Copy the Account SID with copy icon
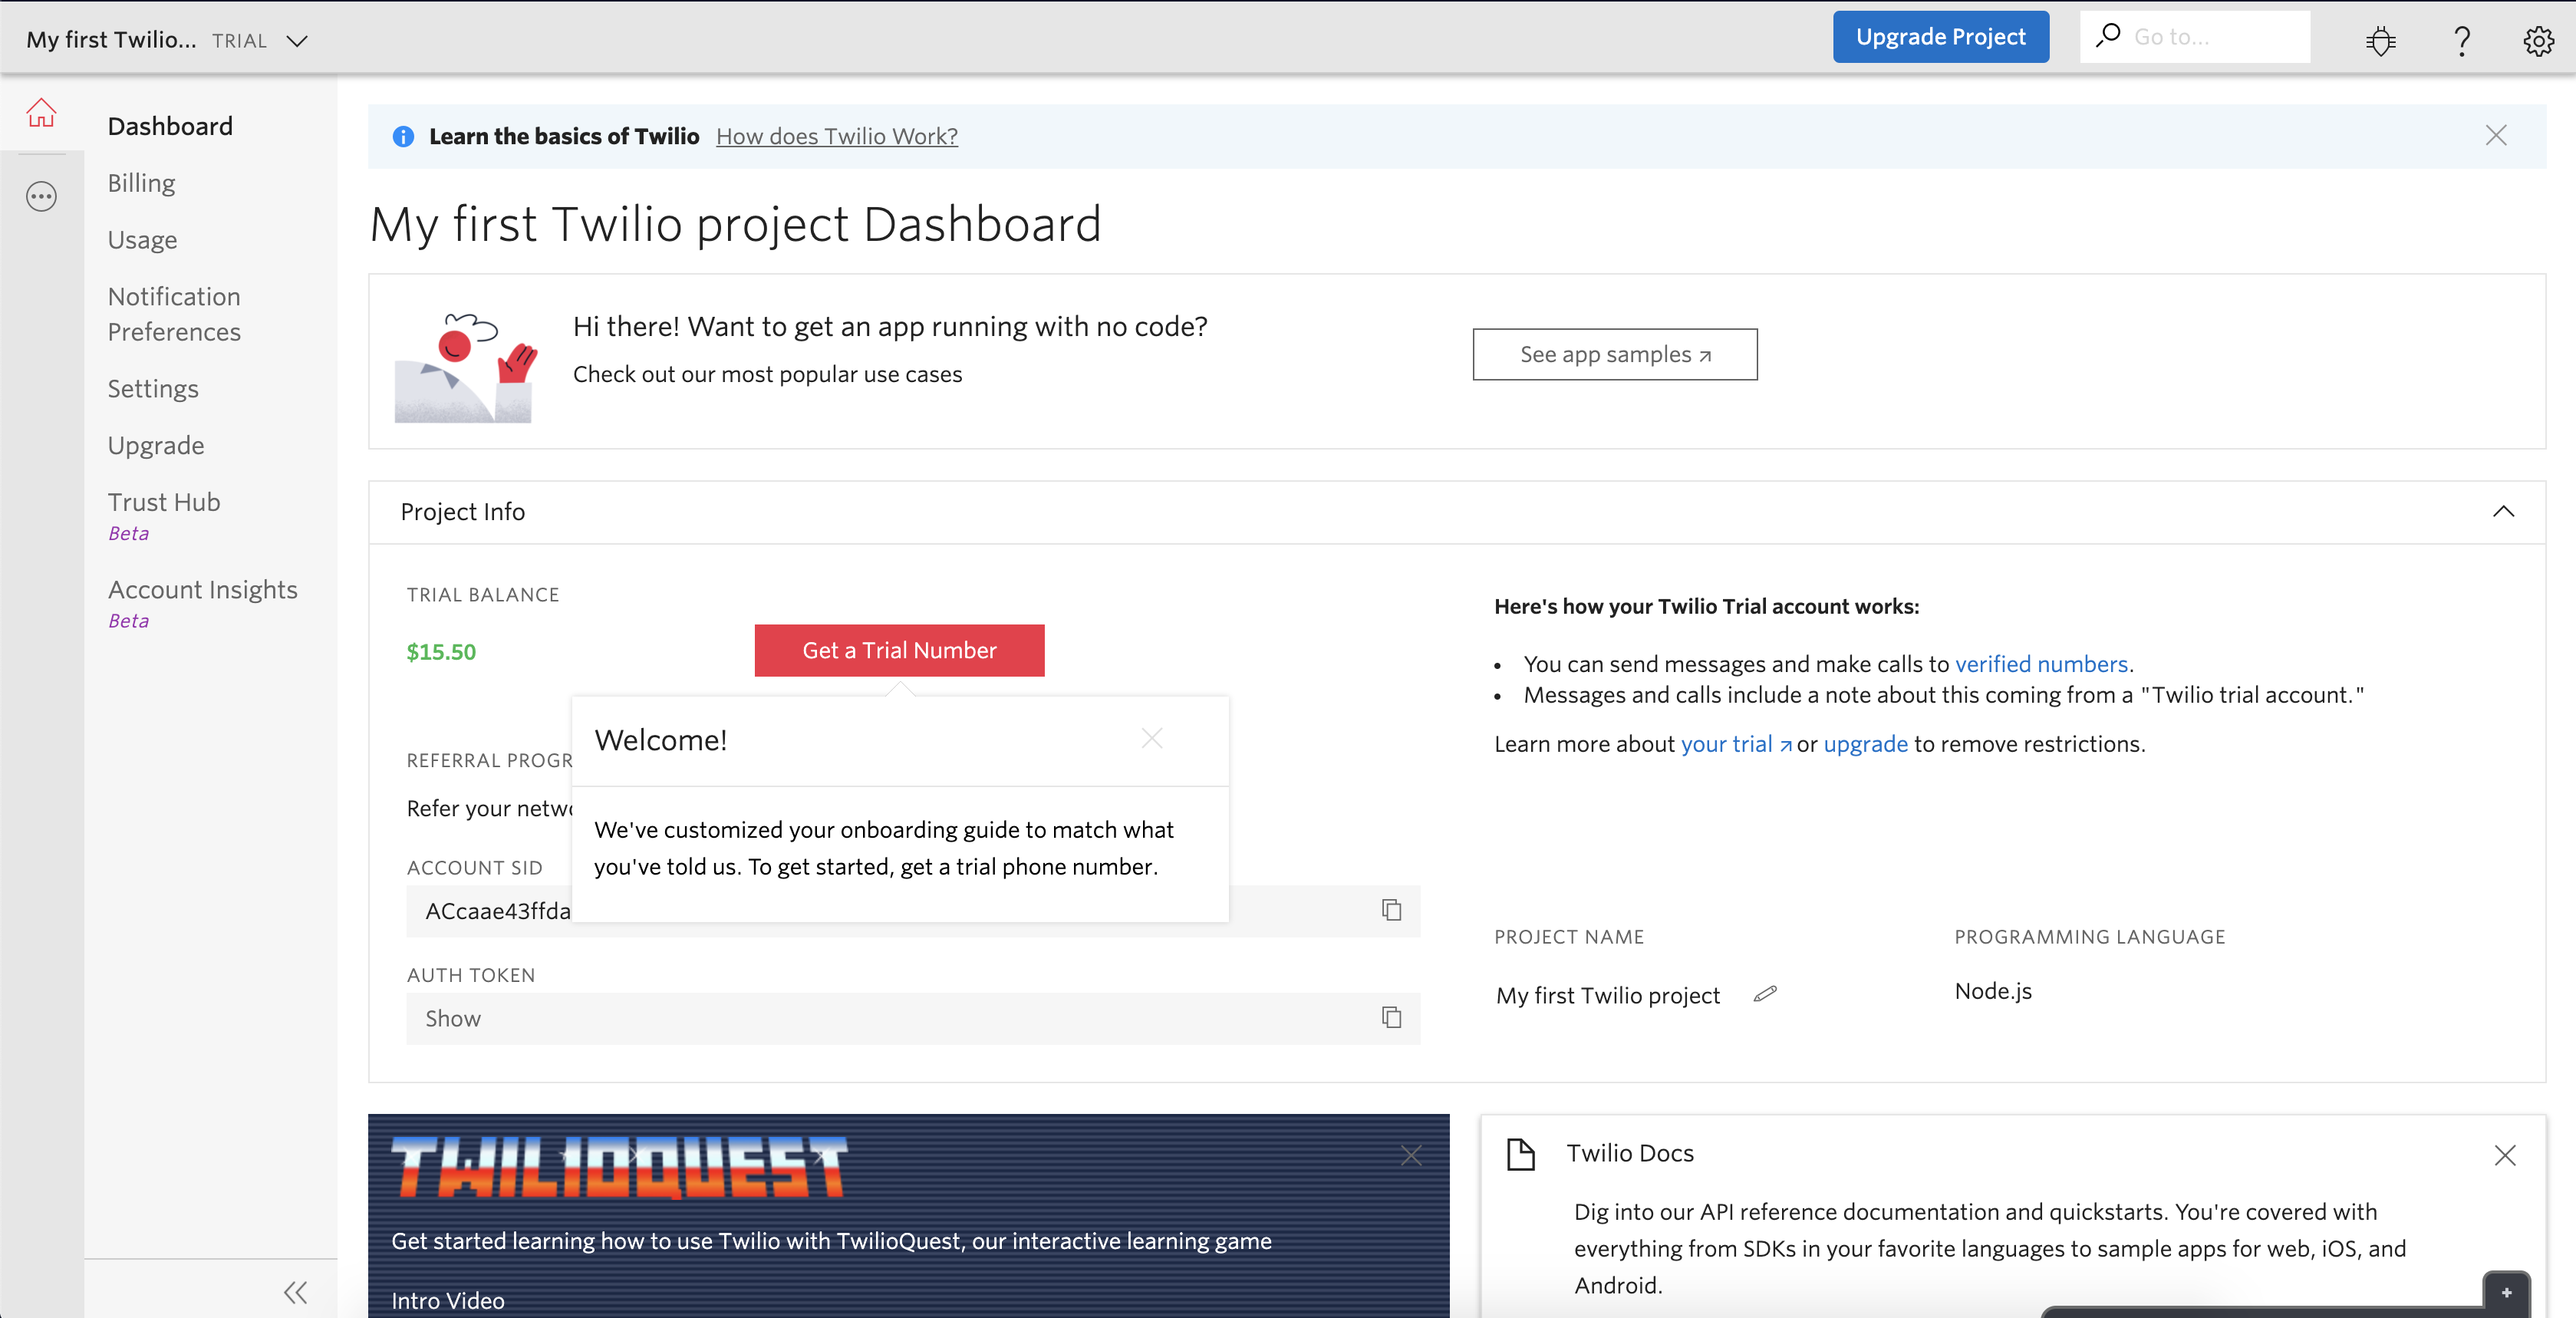This screenshot has height=1318, width=2576. click(x=1391, y=910)
